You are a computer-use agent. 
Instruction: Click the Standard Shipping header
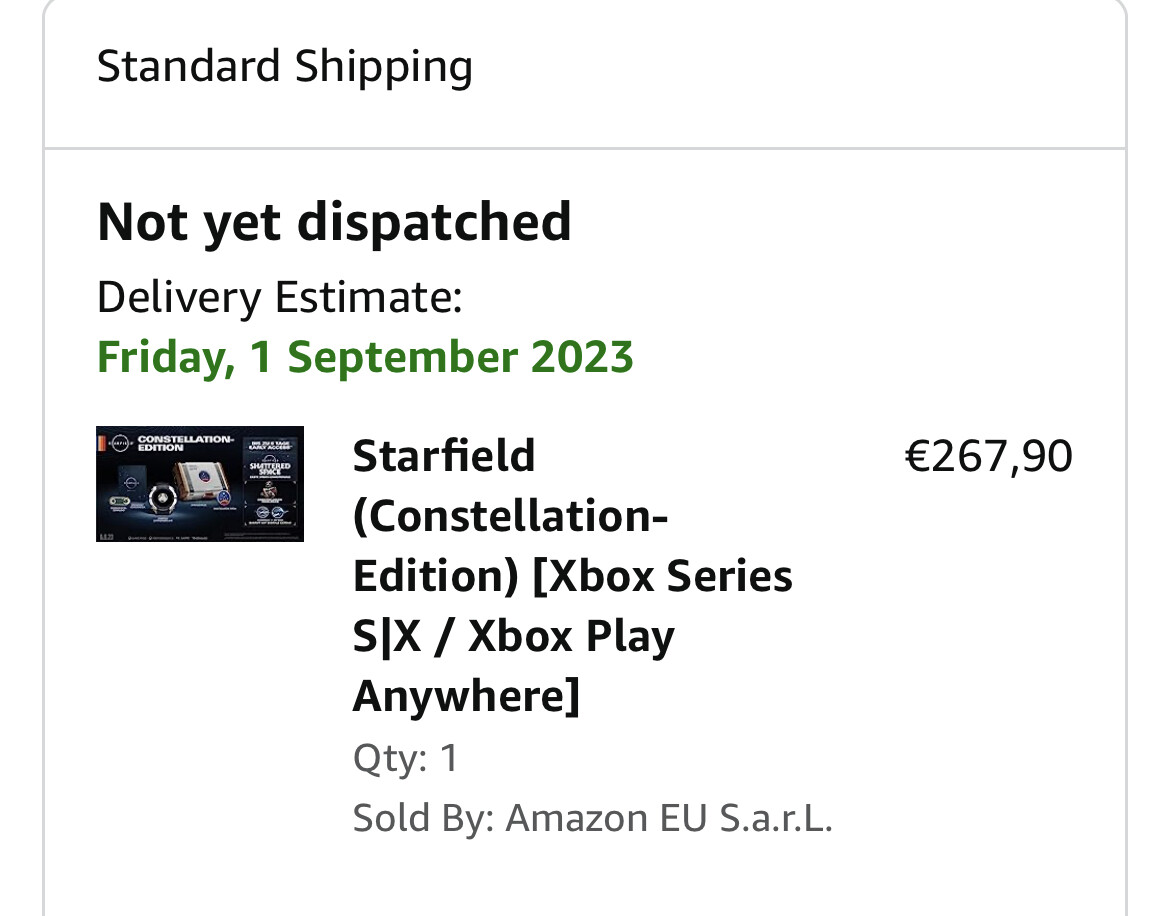pyautogui.click(x=285, y=66)
